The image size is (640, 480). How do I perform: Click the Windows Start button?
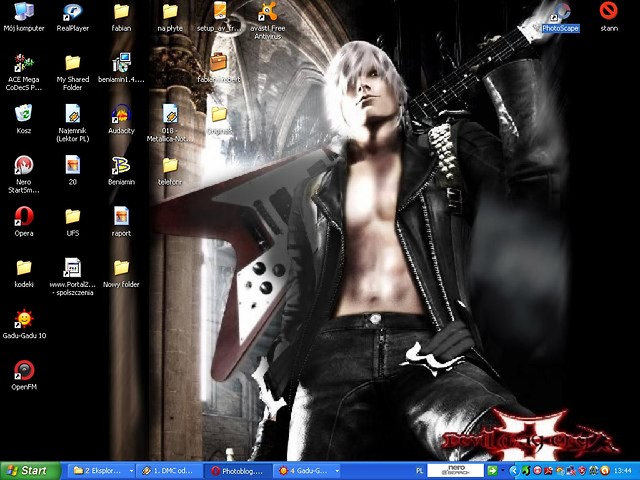click(30, 471)
